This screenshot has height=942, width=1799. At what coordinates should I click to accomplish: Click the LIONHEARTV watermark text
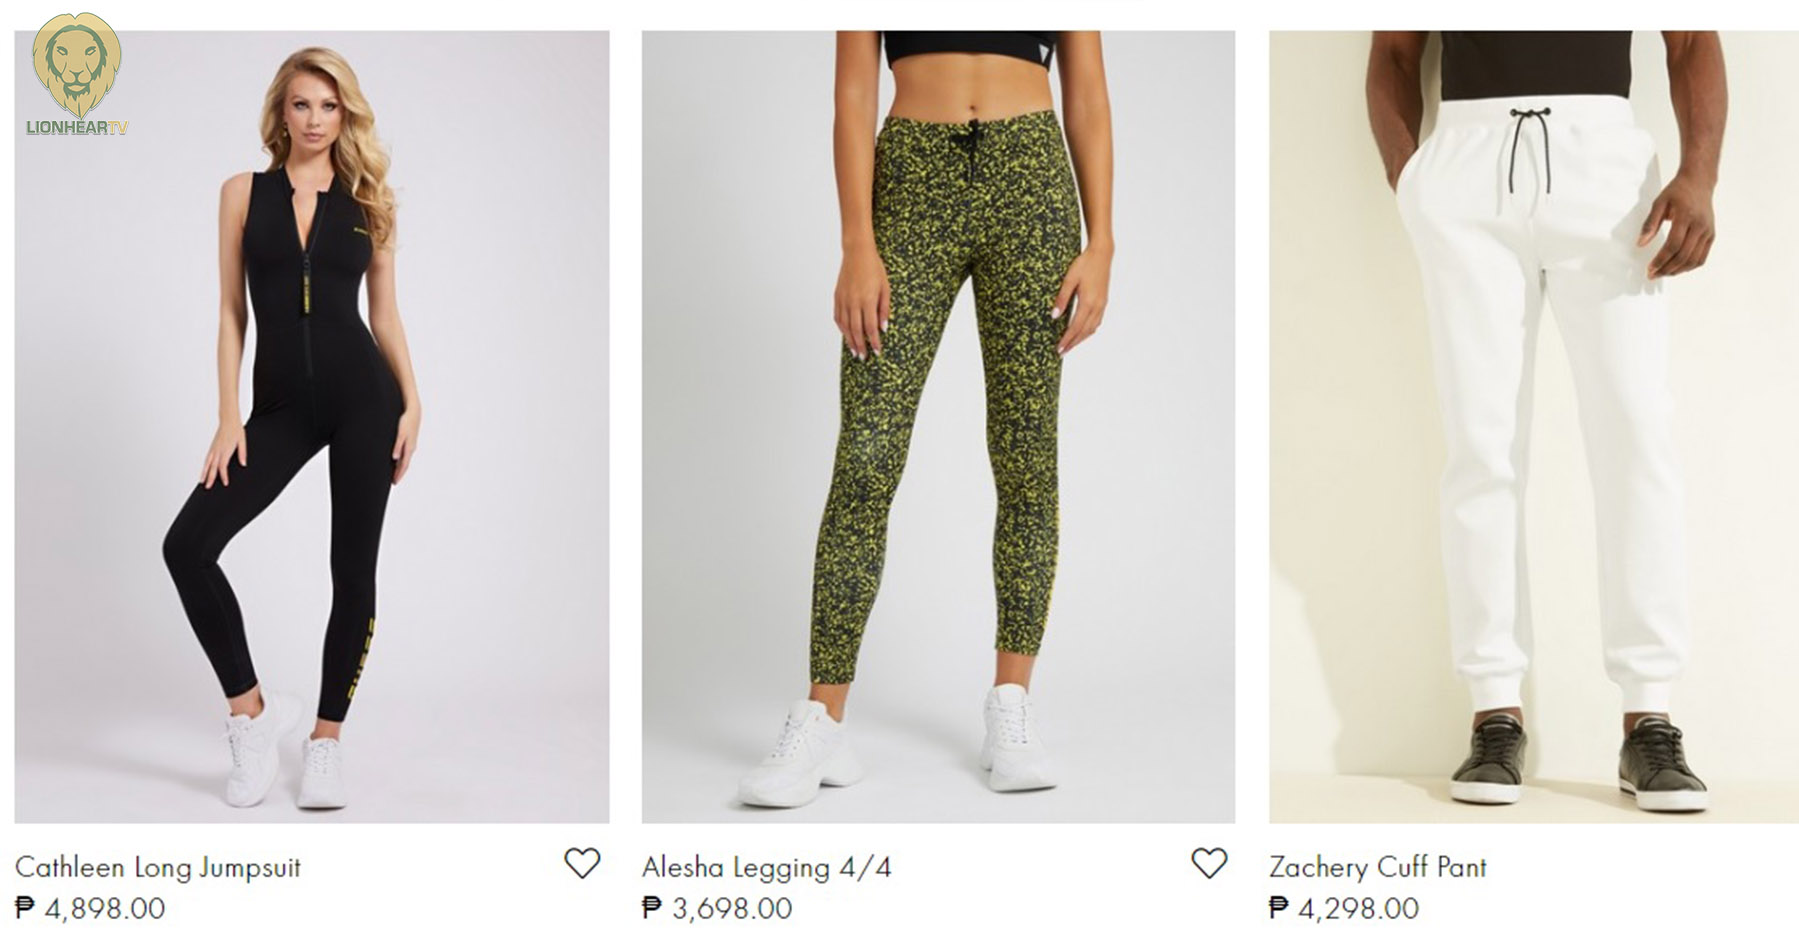[x=77, y=128]
